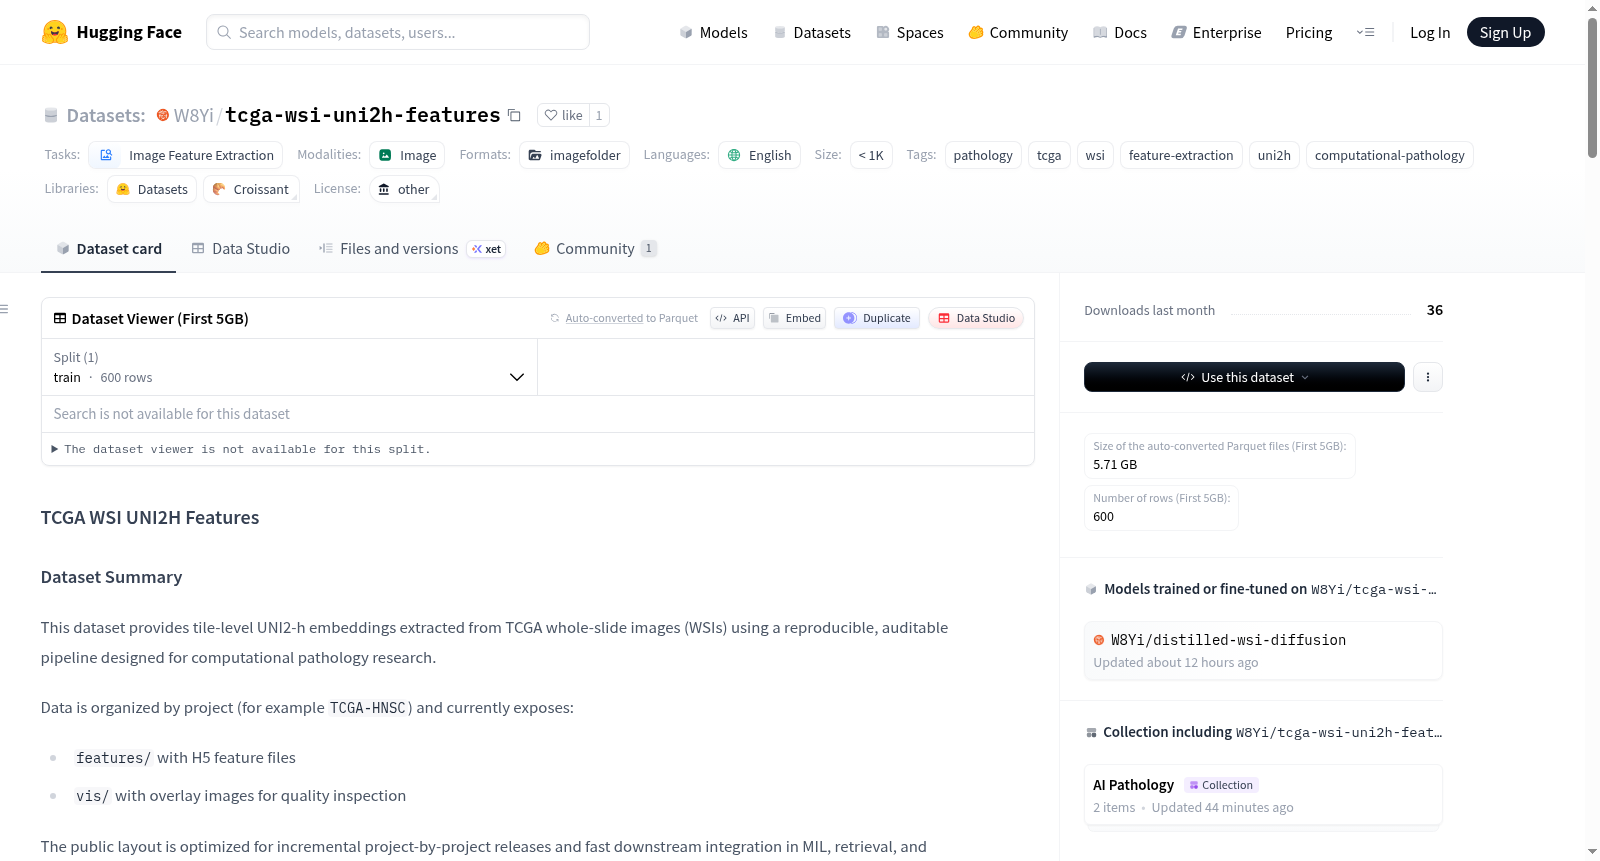Click Log In
The height and width of the screenshot is (861, 1600).
1430,32
